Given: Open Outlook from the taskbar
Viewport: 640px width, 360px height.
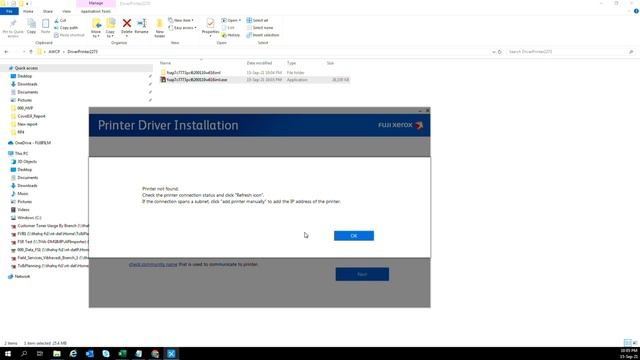Looking at the screenshot, I should point(90,353).
